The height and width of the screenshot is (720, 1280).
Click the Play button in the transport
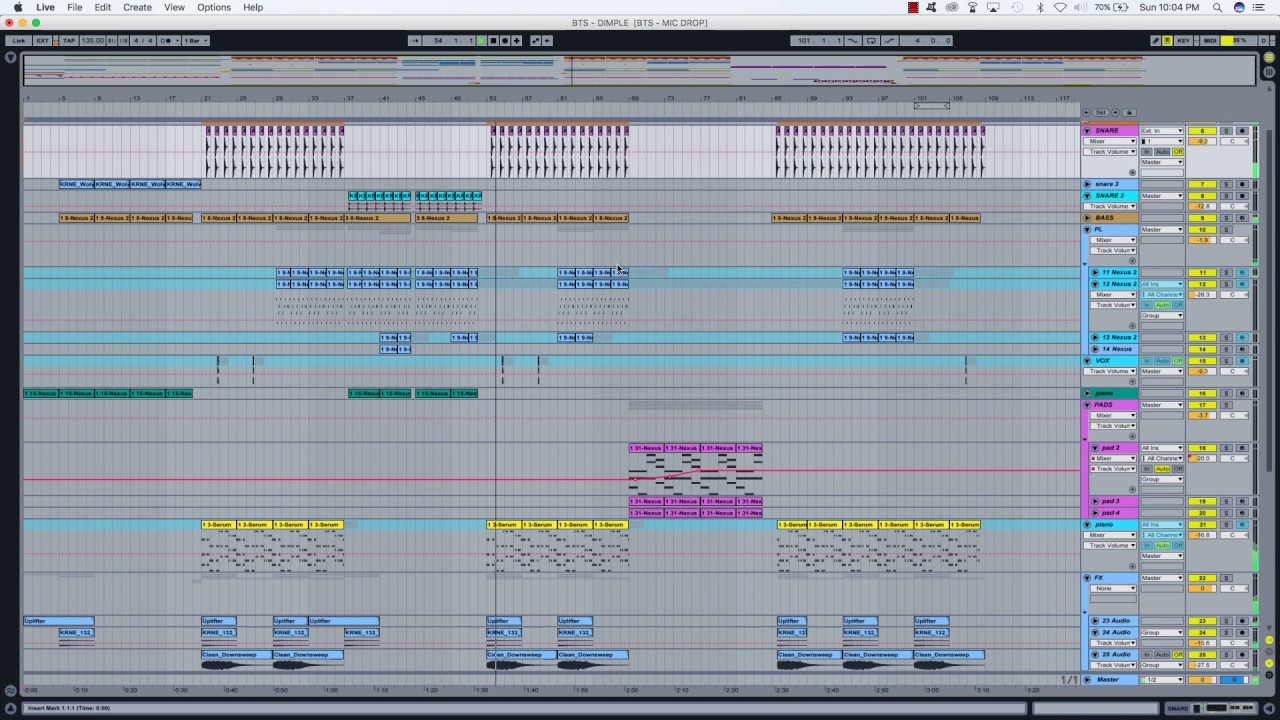(x=481, y=41)
